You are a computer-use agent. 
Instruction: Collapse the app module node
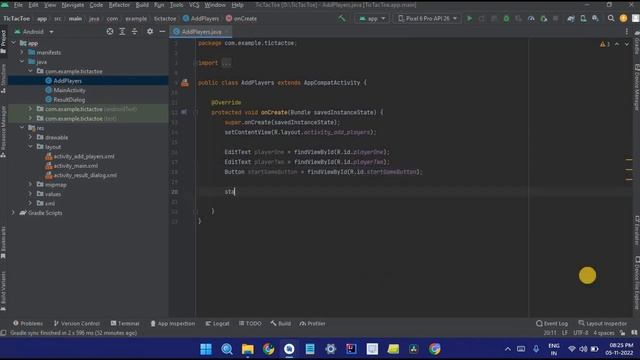tap(13, 43)
